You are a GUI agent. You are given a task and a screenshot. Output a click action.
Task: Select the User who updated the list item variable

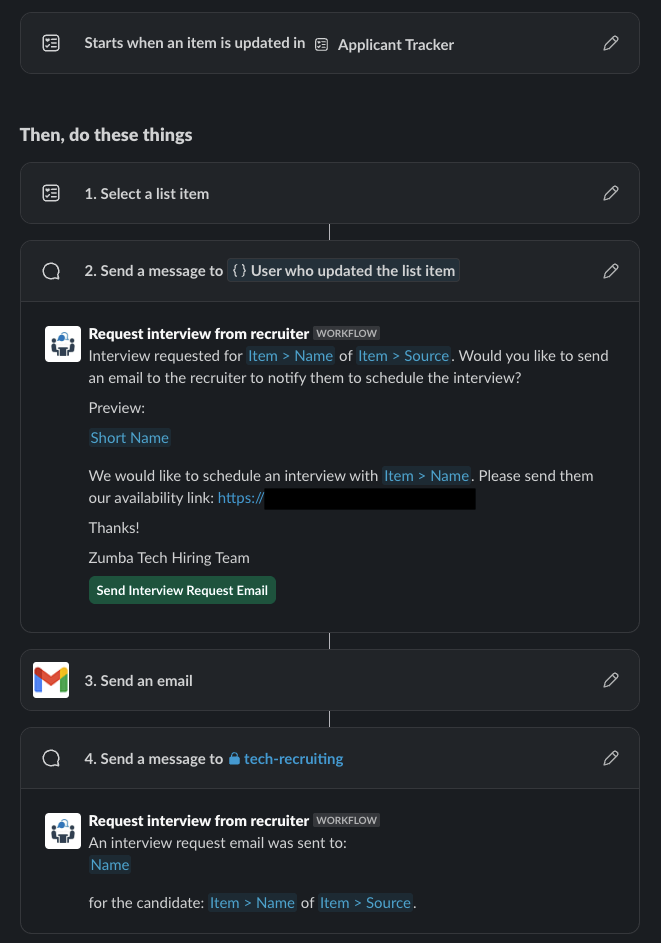343,271
